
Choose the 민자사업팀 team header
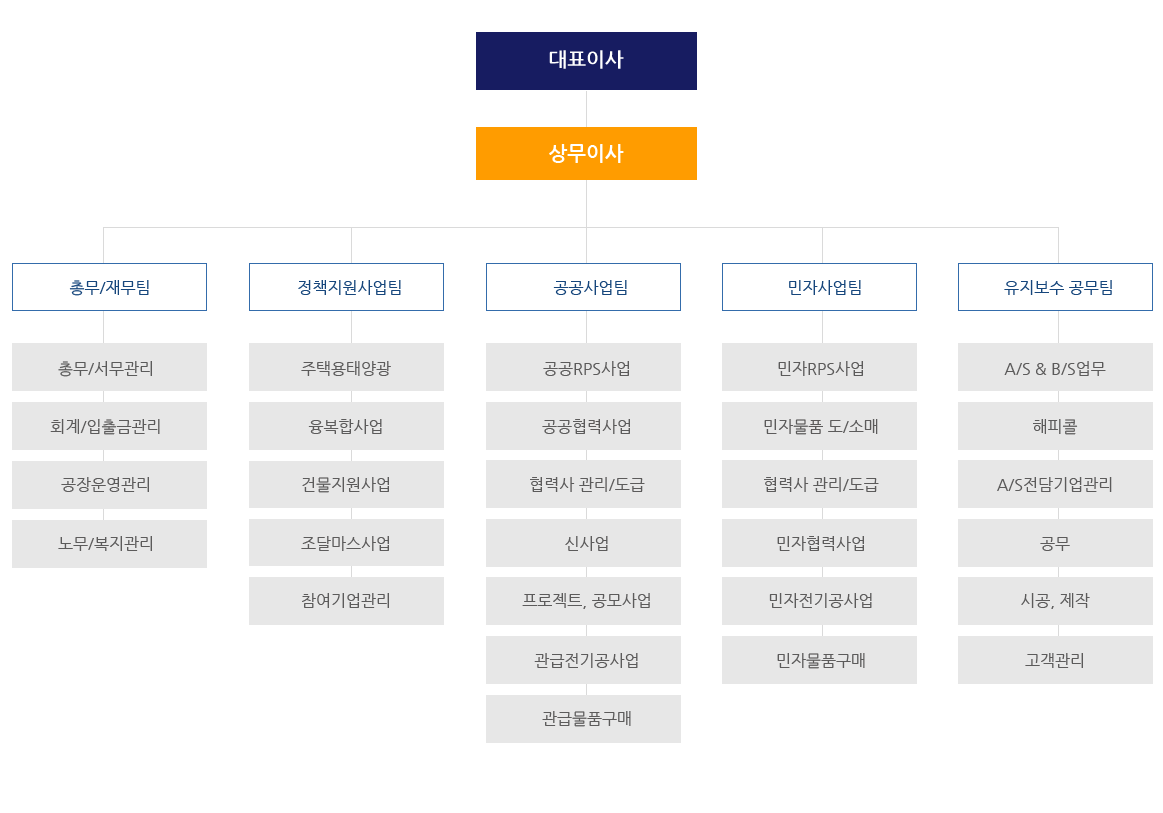819,287
